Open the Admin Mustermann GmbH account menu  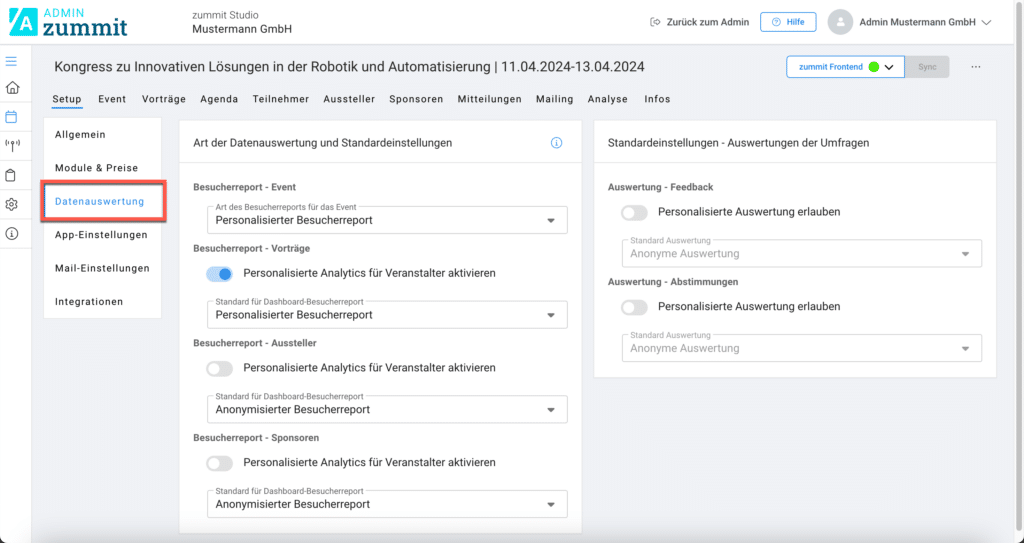click(910, 22)
